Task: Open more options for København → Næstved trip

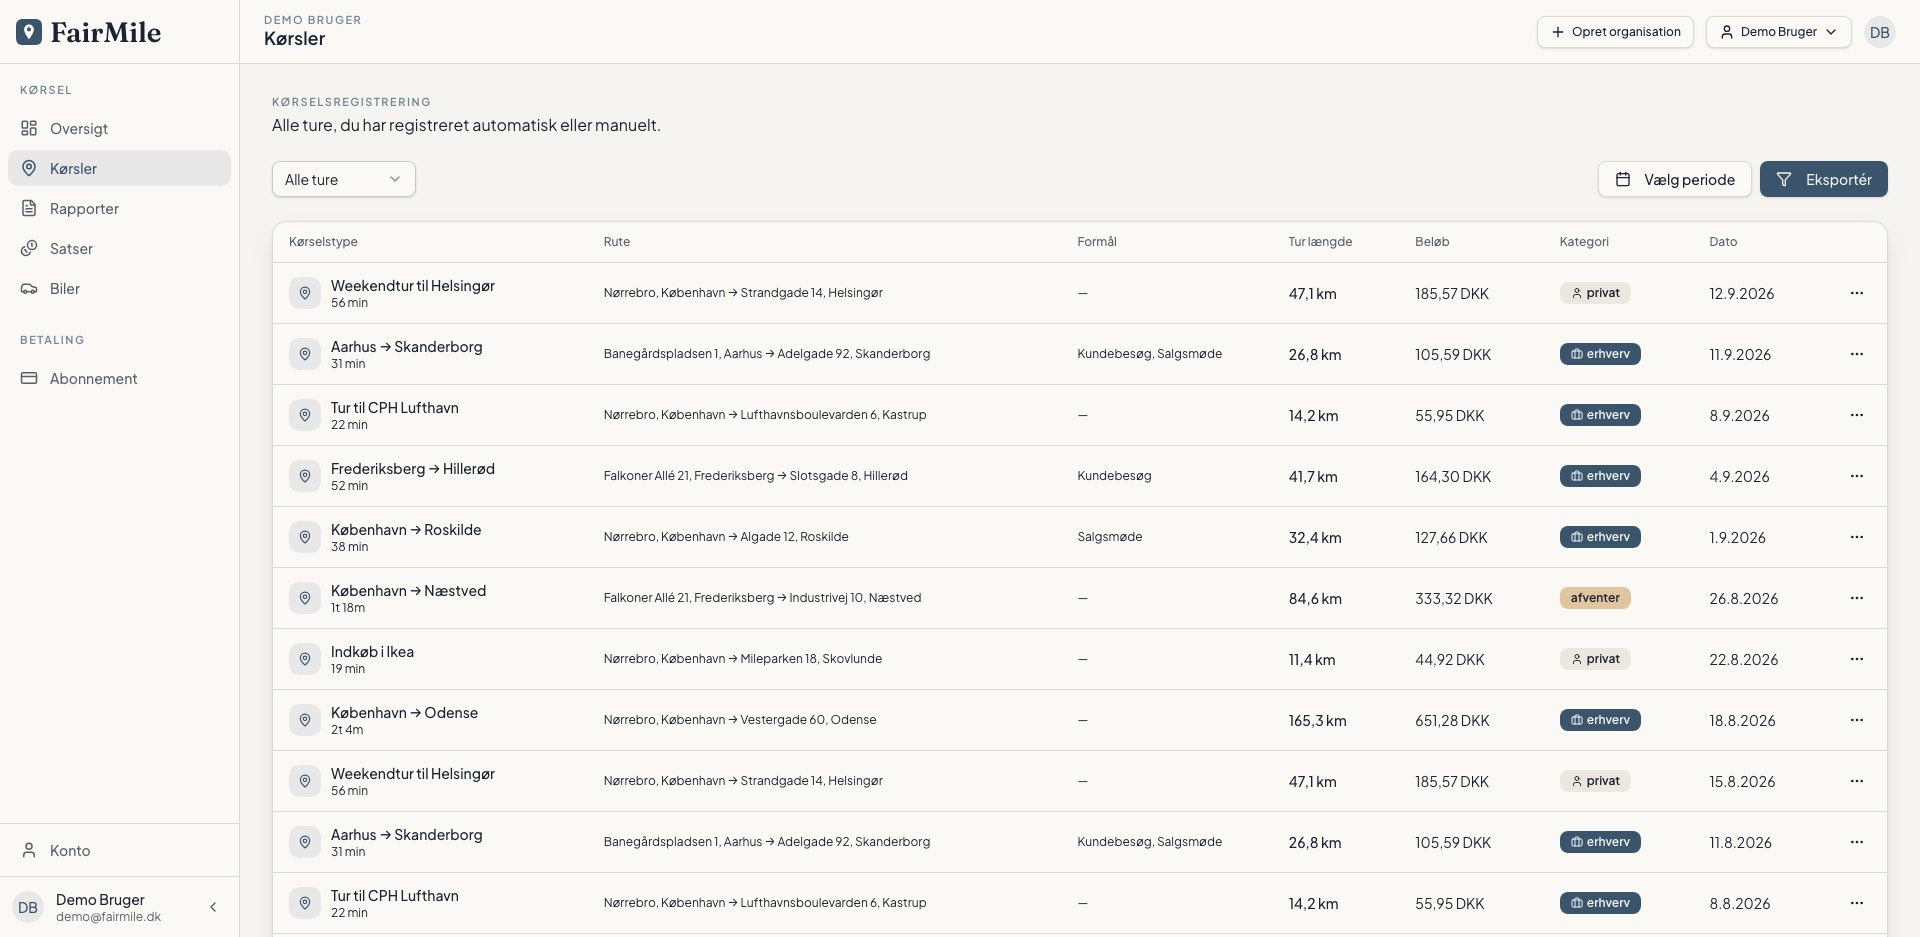Action: (1856, 598)
